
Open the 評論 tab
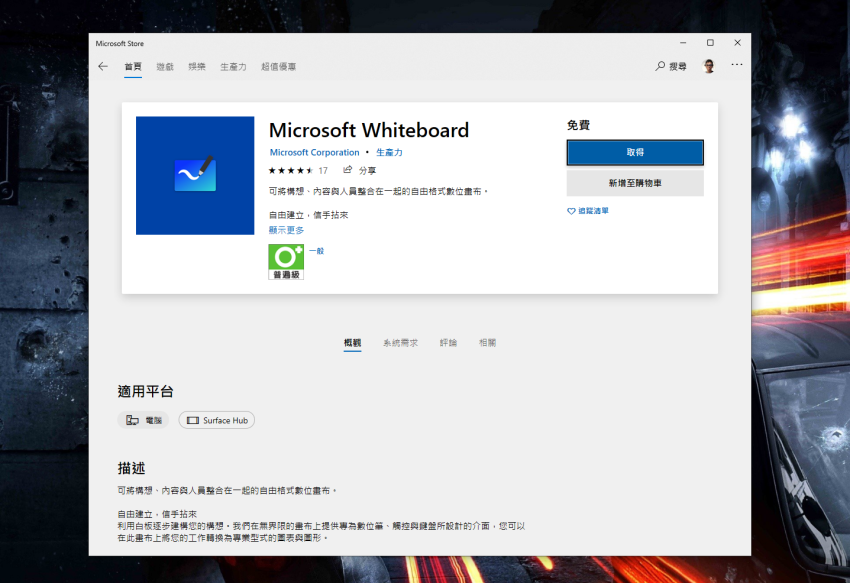coord(448,343)
